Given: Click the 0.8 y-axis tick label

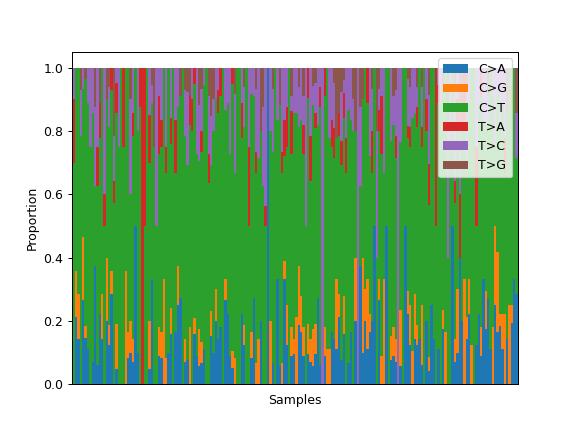Looking at the screenshot, I should 54,132.
